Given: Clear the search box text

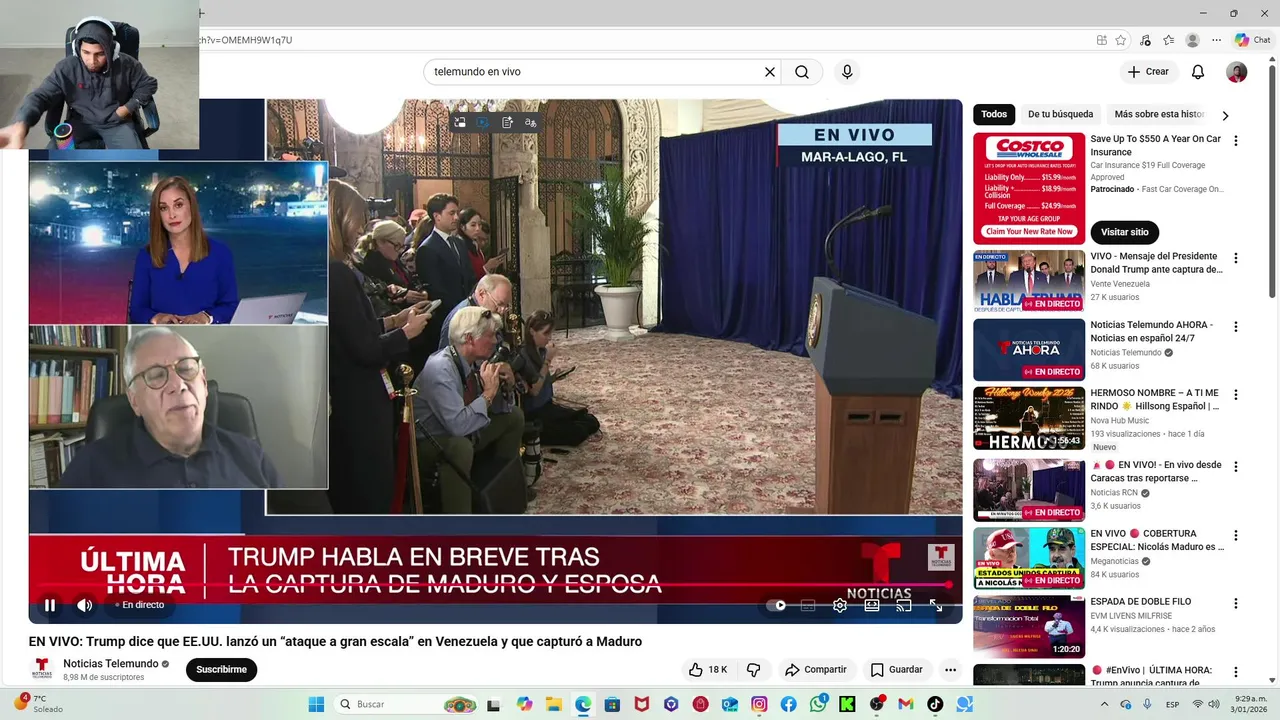Looking at the screenshot, I should click(x=770, y=72).
